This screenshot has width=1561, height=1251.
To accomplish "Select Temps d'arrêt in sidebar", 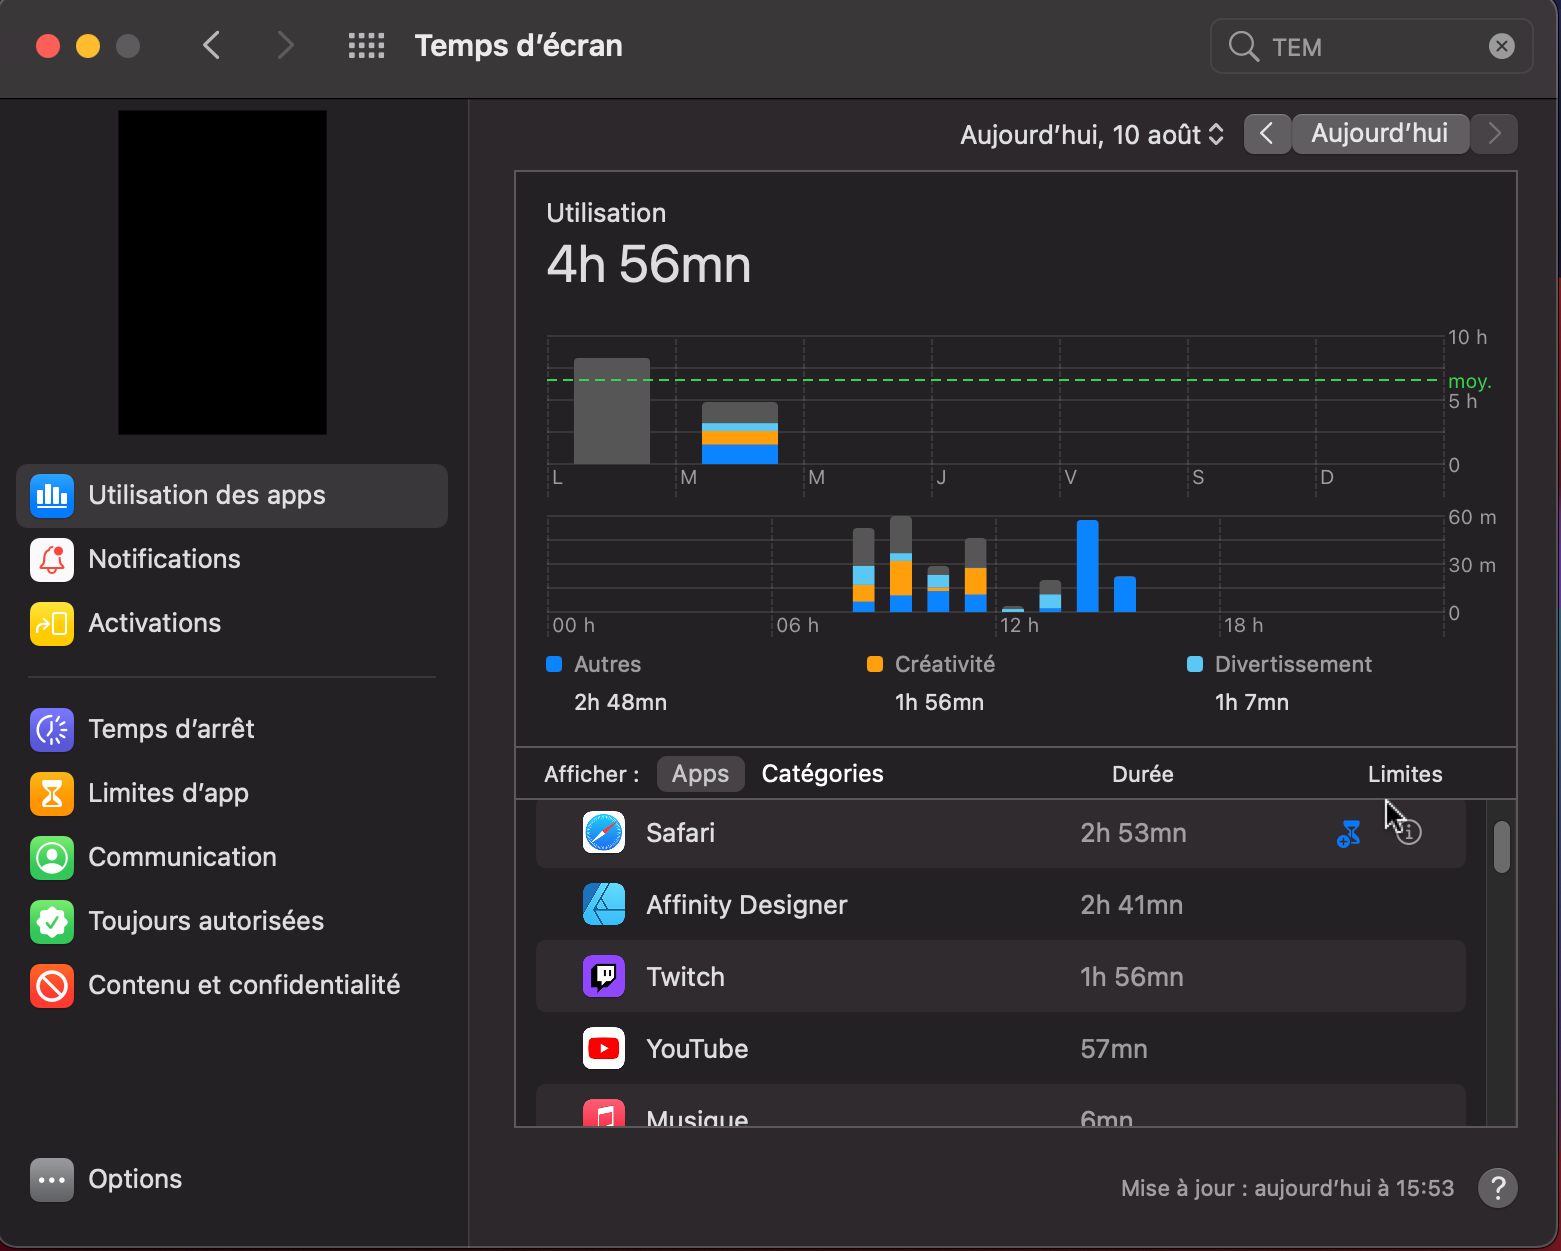I will [x=232, y=730].
